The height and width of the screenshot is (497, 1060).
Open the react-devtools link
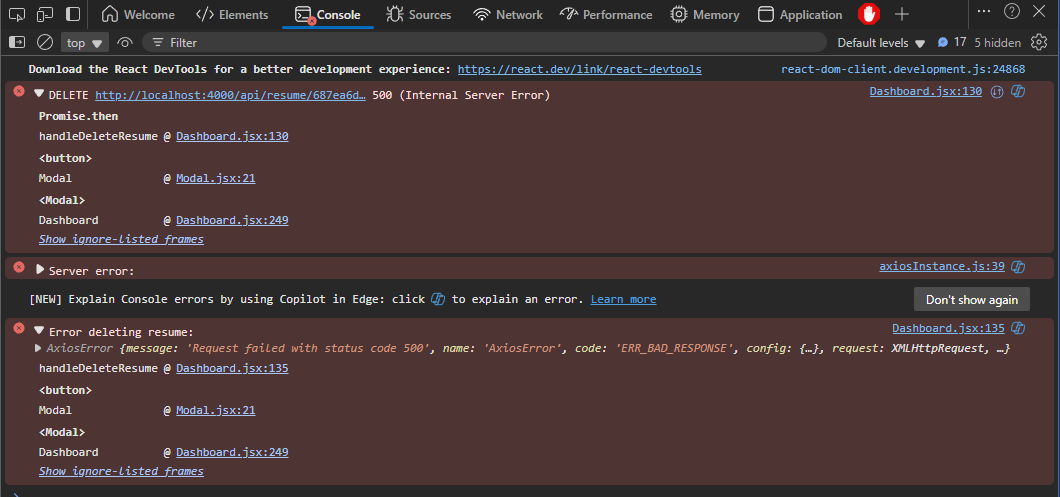click(579, 69)
